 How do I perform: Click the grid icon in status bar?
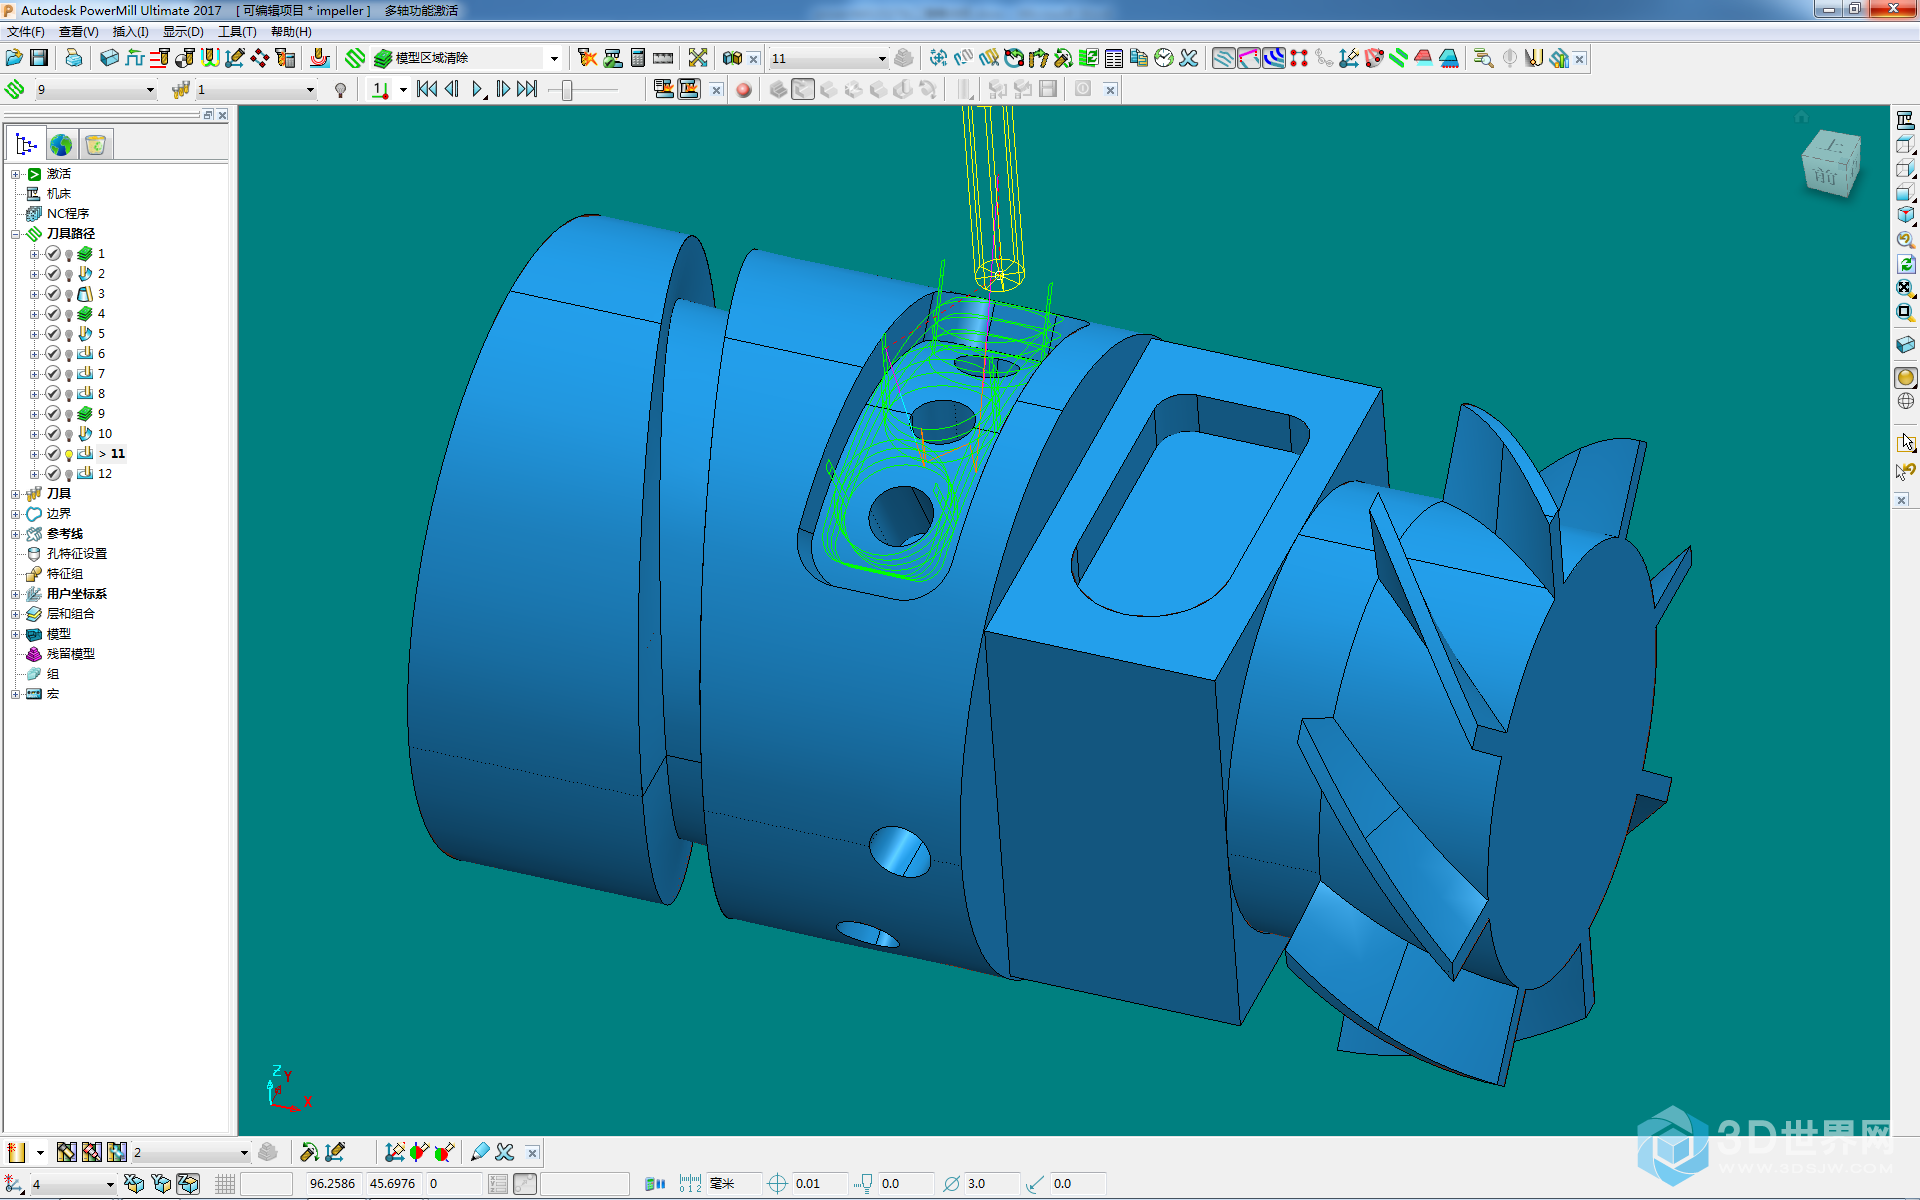click(225, 1184)
